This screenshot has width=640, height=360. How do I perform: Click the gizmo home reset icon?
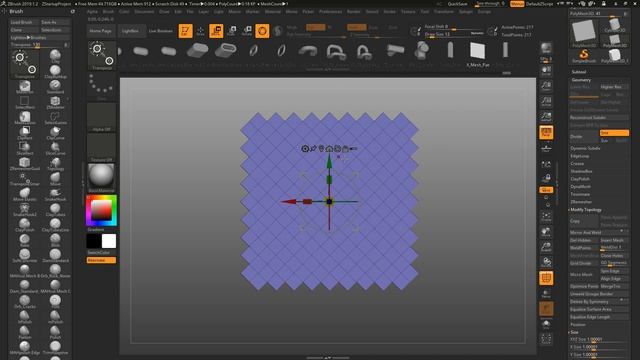point(329,149)
